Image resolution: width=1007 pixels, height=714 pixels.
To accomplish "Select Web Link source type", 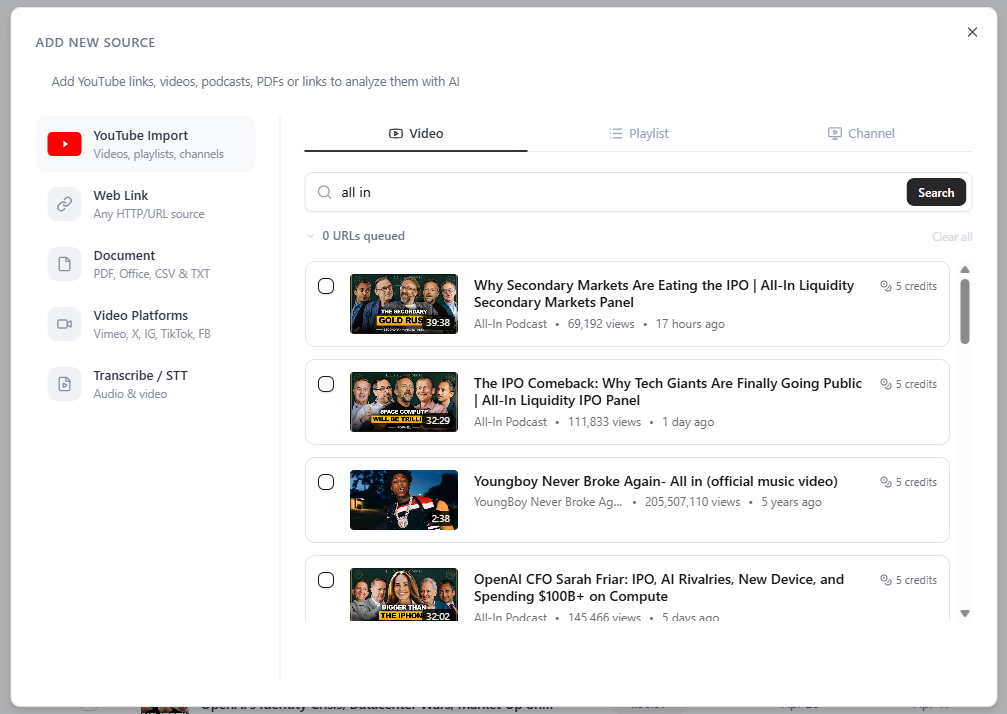I will pos(145,204).
